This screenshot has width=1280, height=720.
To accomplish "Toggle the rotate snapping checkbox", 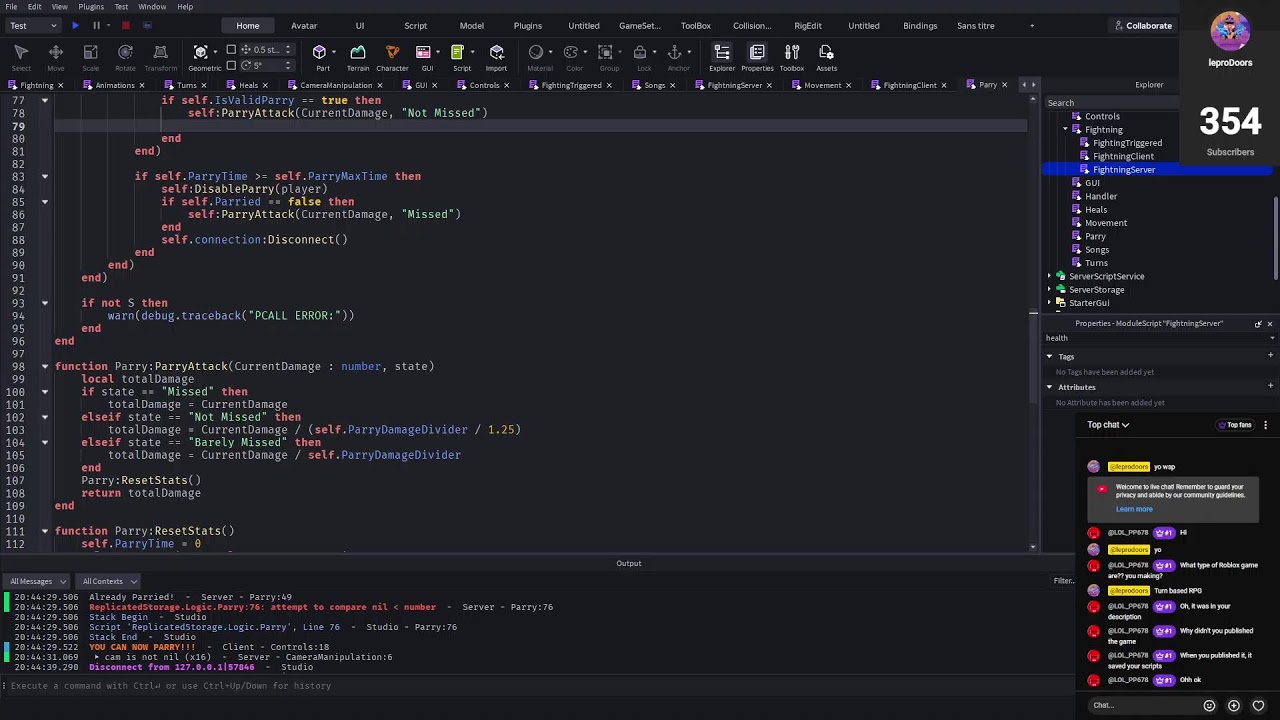I will coord(231,65).
